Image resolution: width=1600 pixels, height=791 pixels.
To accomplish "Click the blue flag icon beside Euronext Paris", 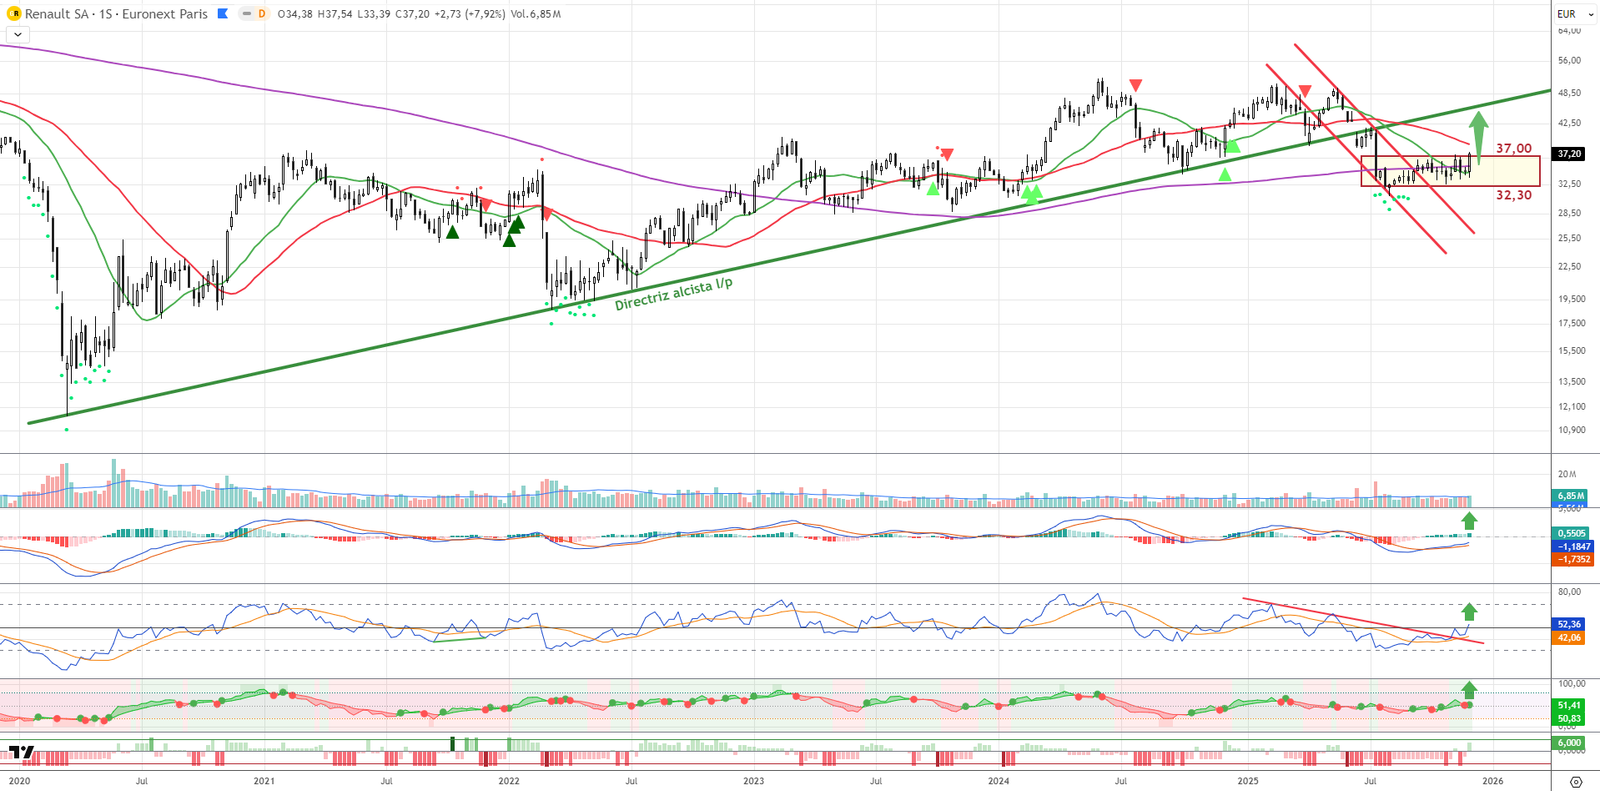I will coord(222,14).
